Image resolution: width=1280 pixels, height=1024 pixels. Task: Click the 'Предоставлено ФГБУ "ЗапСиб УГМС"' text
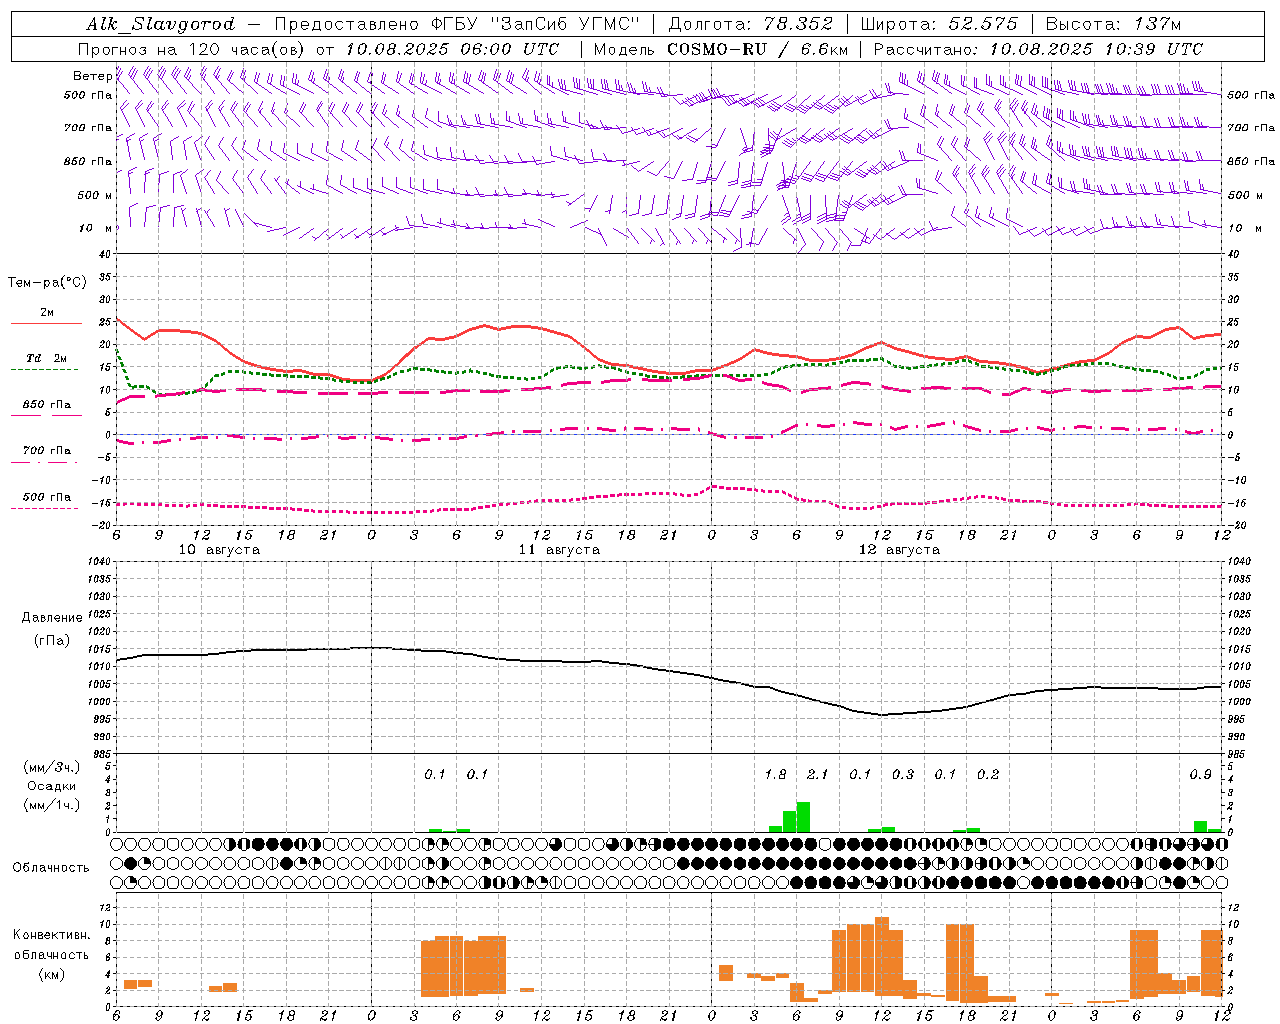click(456, 24)
